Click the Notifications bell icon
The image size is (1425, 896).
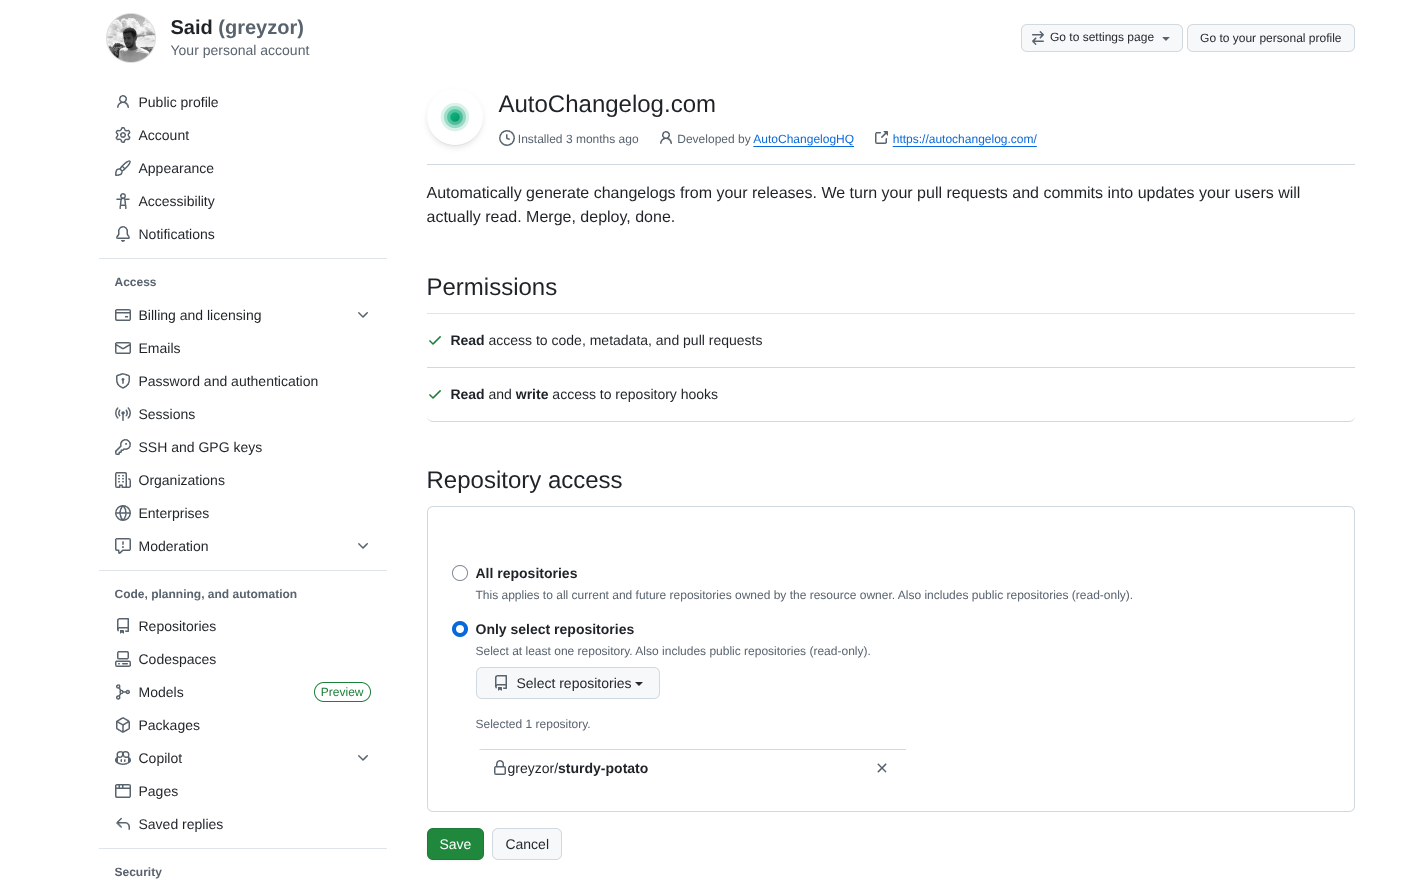click(121, 234)
